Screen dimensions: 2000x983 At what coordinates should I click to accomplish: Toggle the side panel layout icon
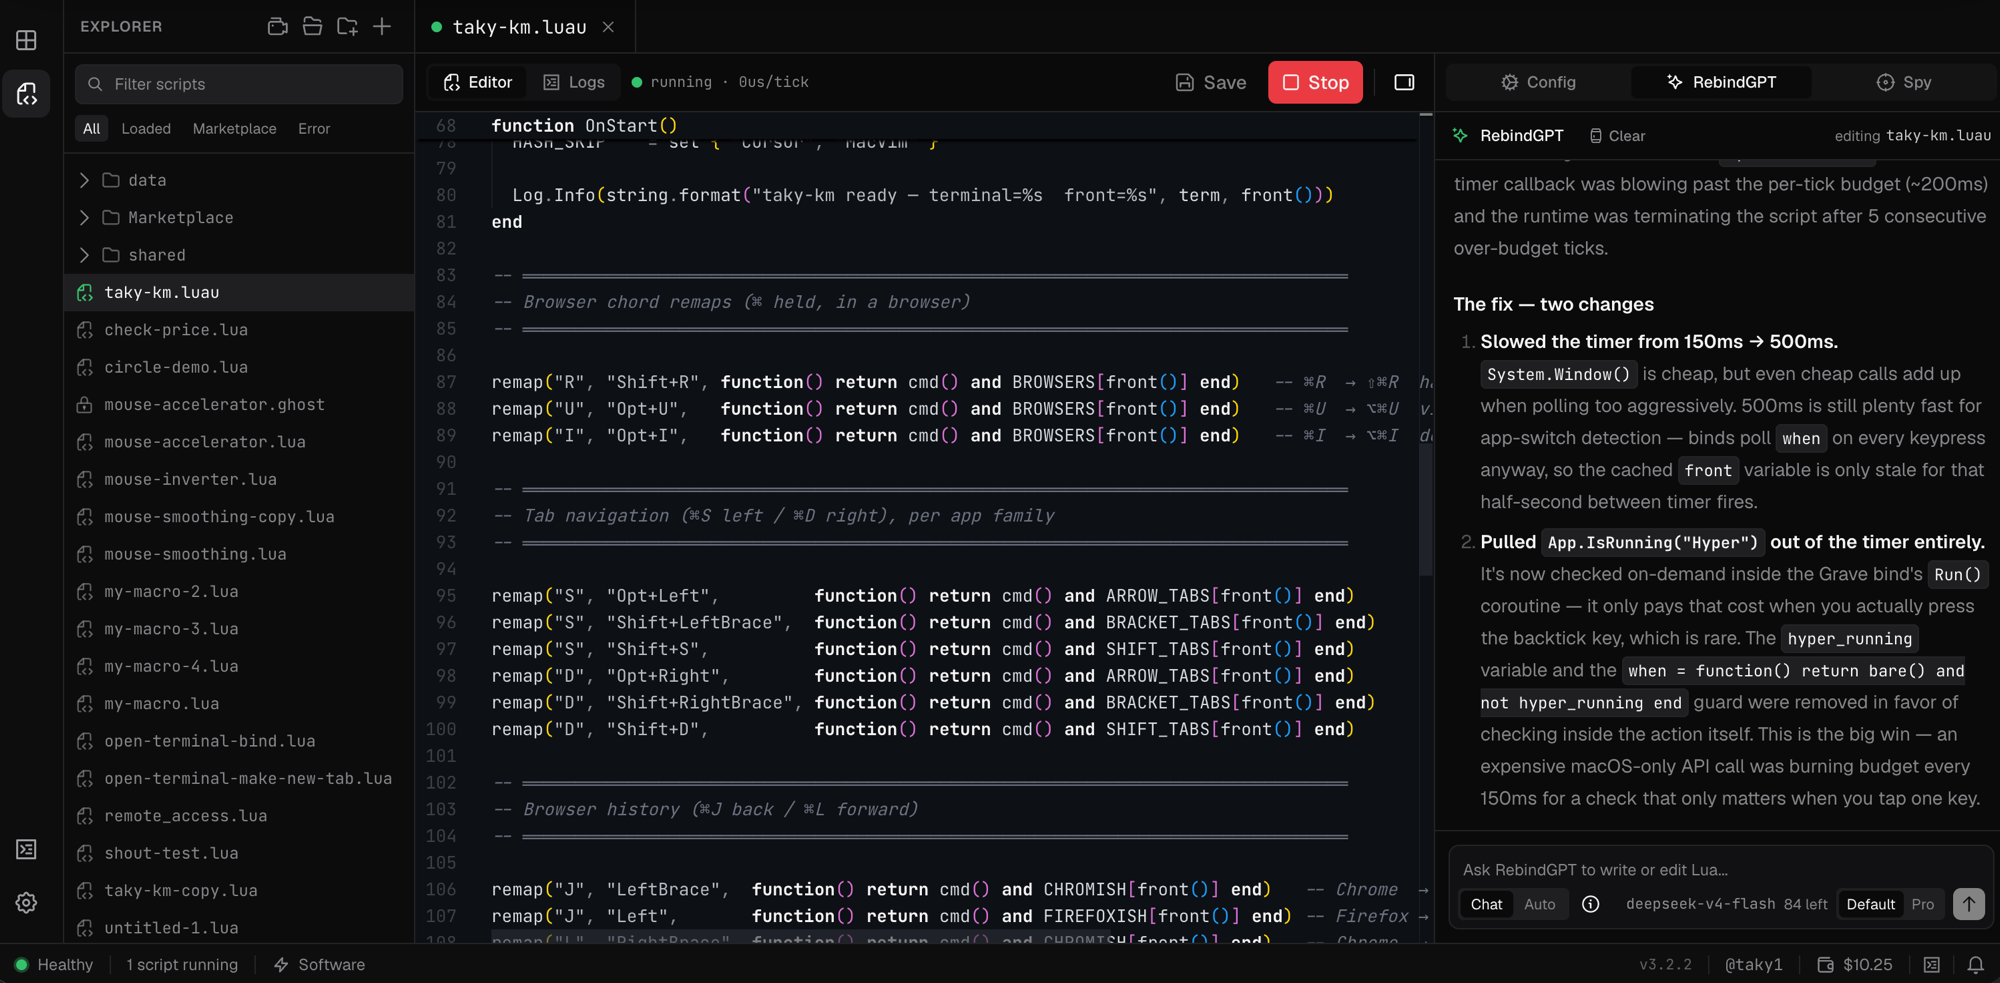pos(1404,82)
